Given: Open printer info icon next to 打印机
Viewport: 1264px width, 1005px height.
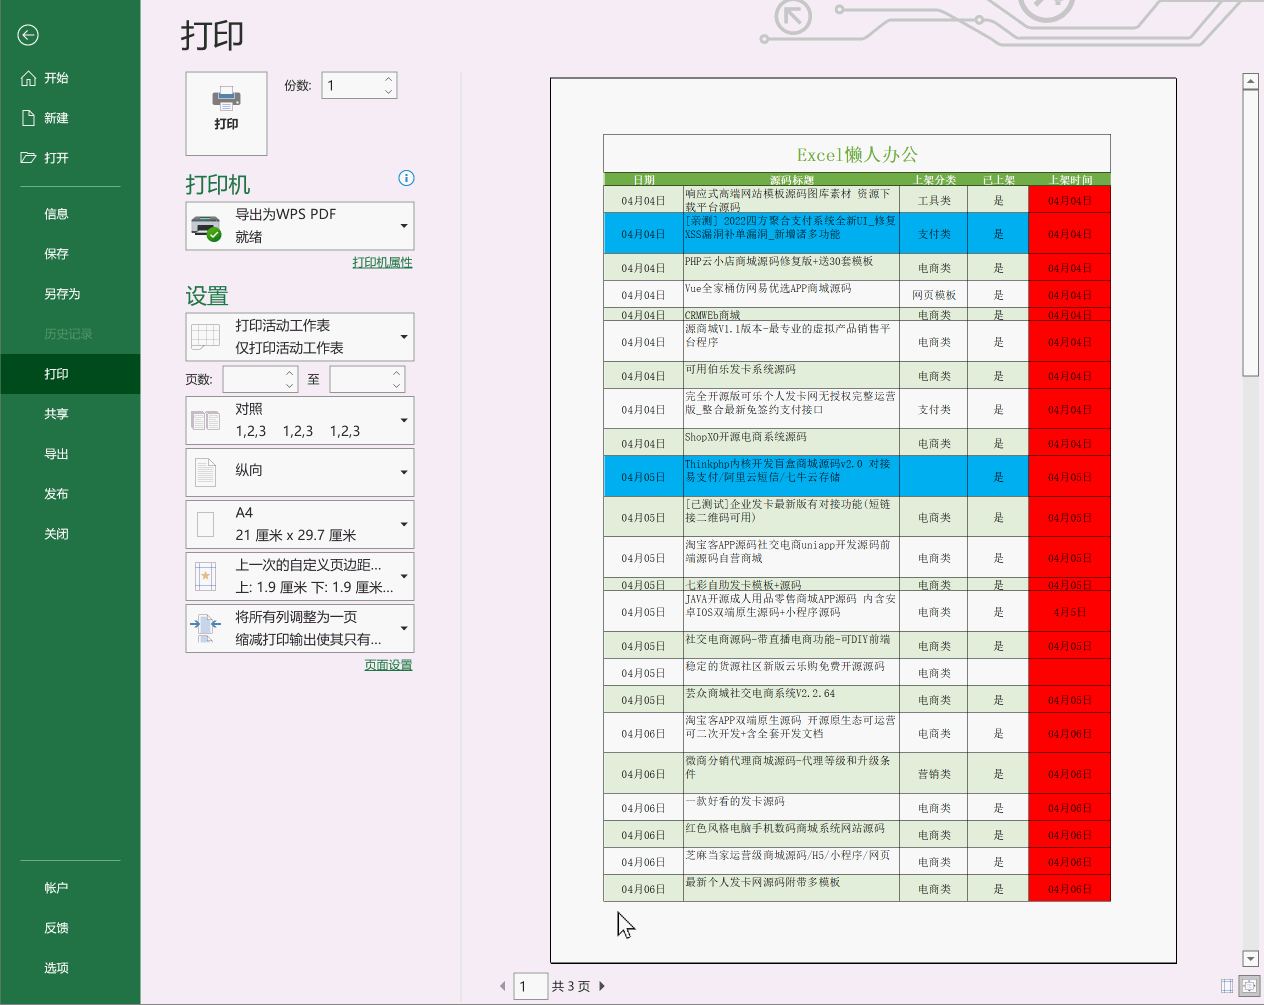Looking at the screenshot, I should click(x=406, y=178).
